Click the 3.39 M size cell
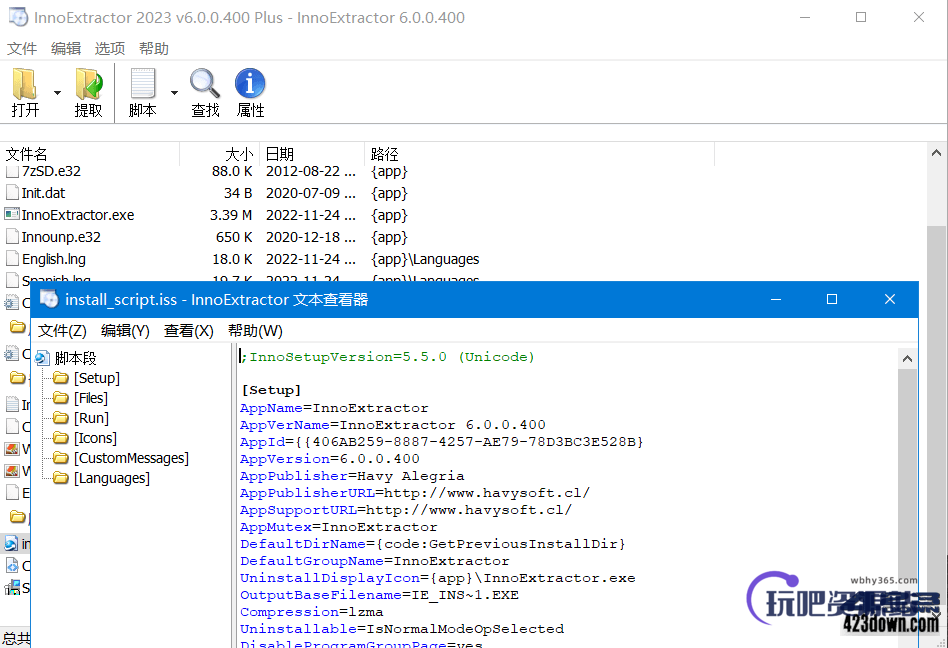This screenshot has width=948, height=648. pyautogui.click(x=231, y=215)
